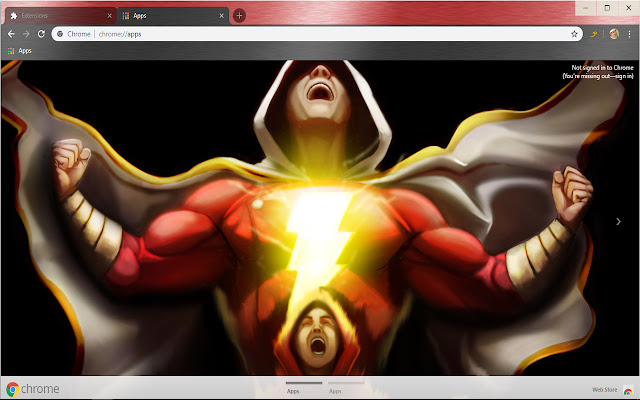Open a new tab with the plus button
This screenshot has width=640, height=400.
pos(239,16)
